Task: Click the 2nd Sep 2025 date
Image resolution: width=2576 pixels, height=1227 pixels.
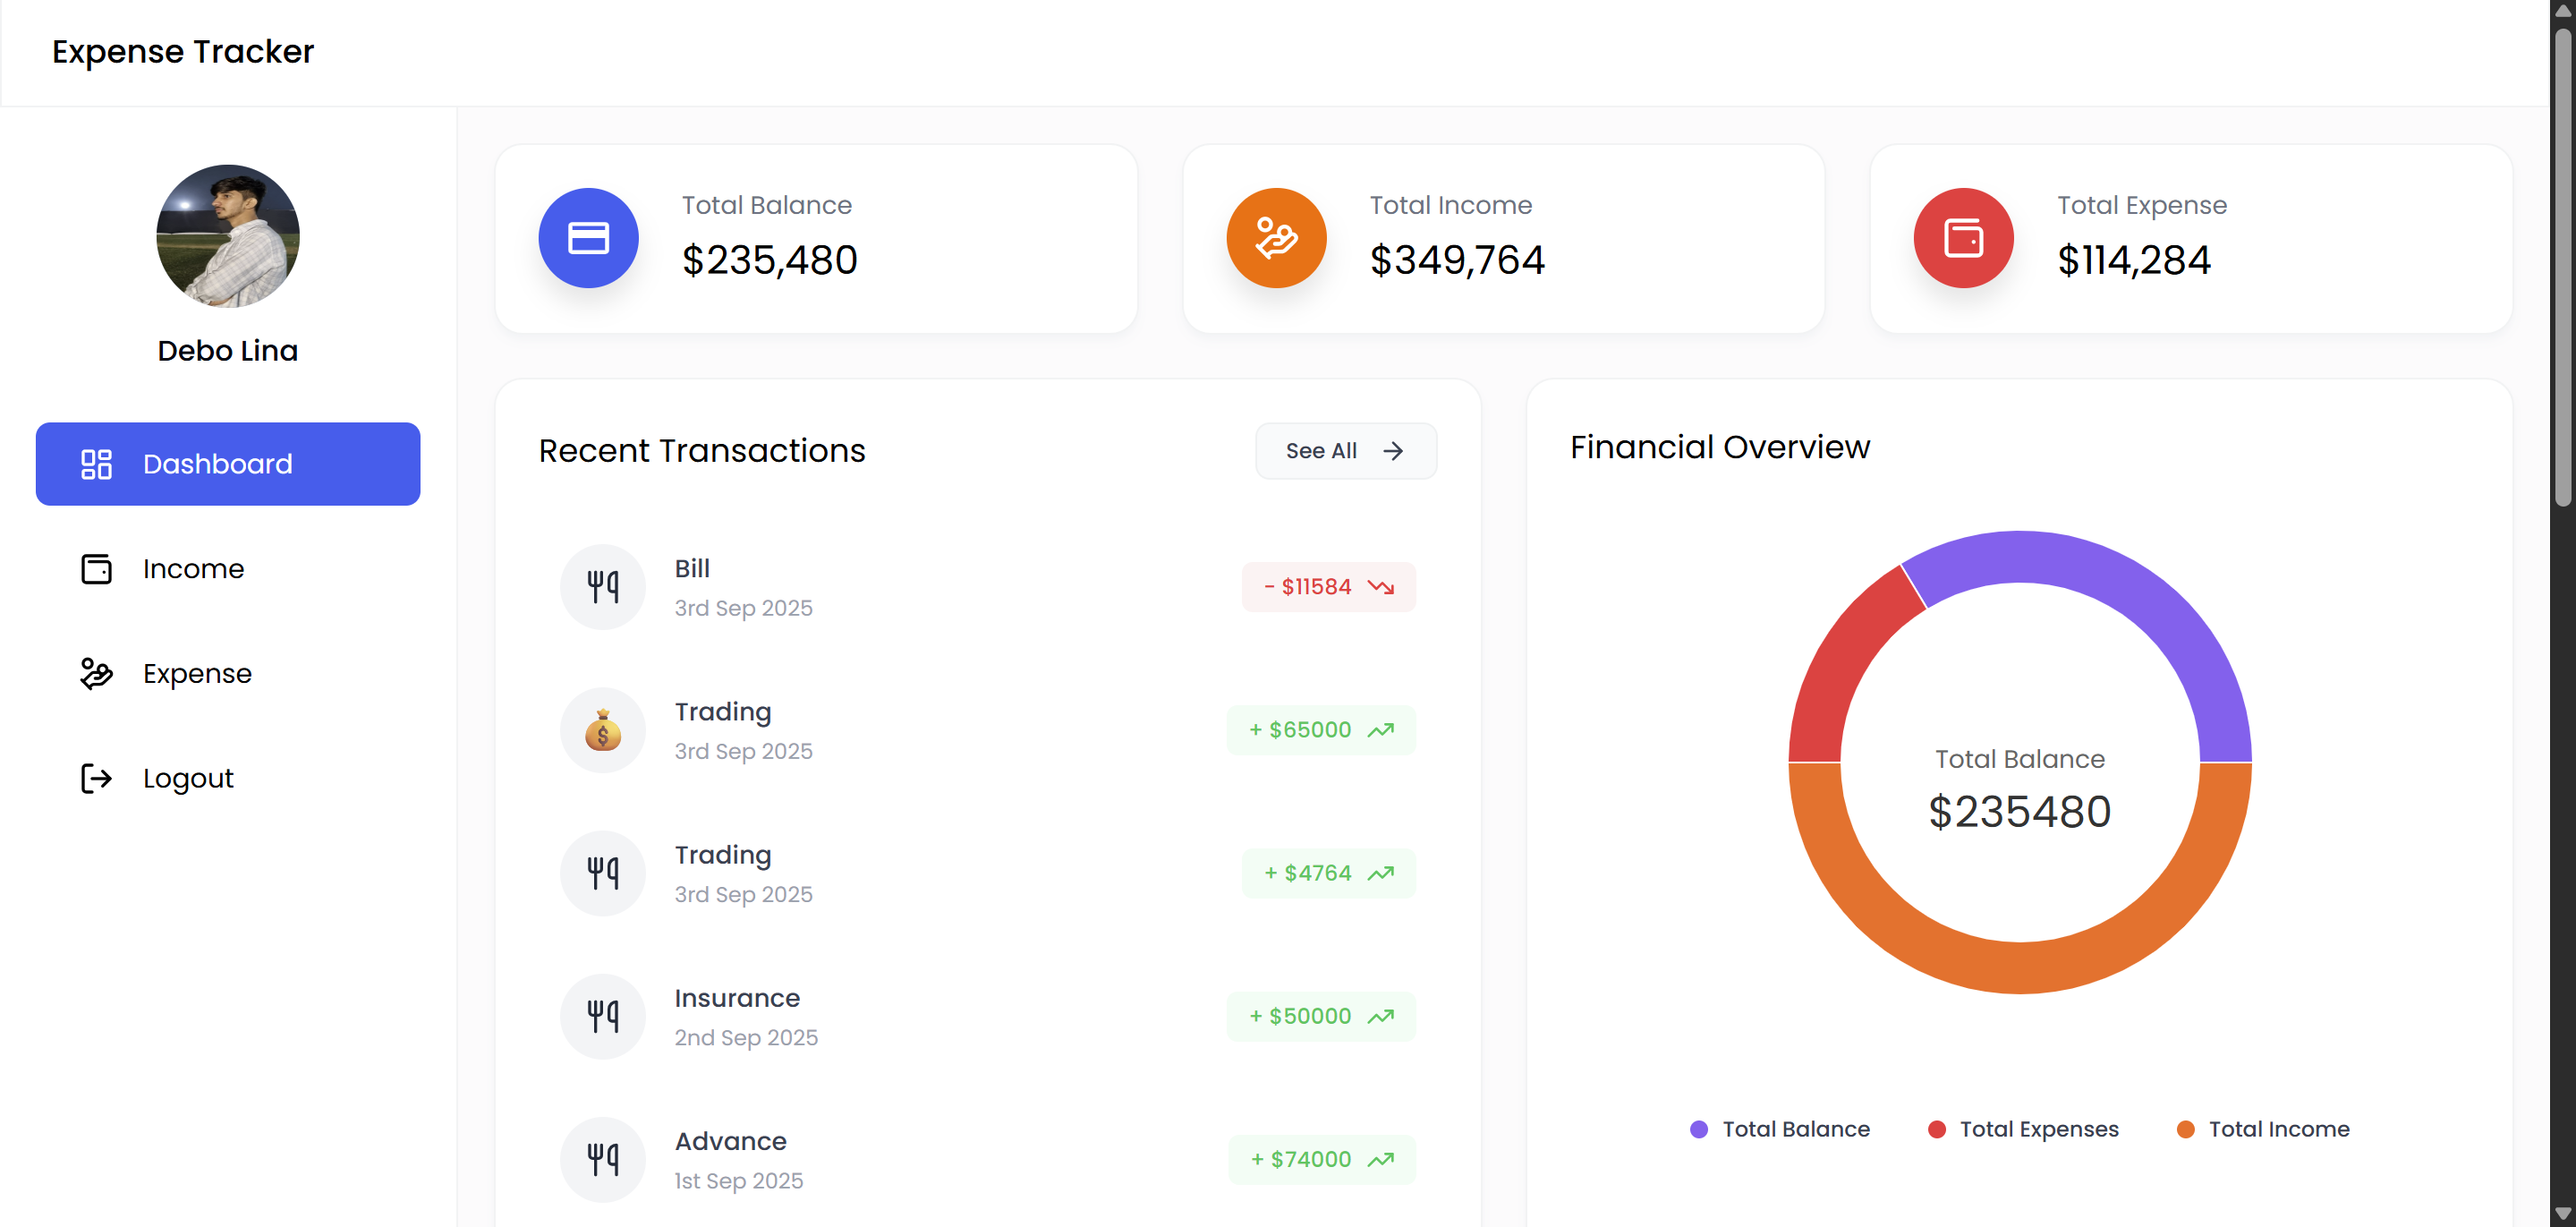Action: (x=746, y=1038)
